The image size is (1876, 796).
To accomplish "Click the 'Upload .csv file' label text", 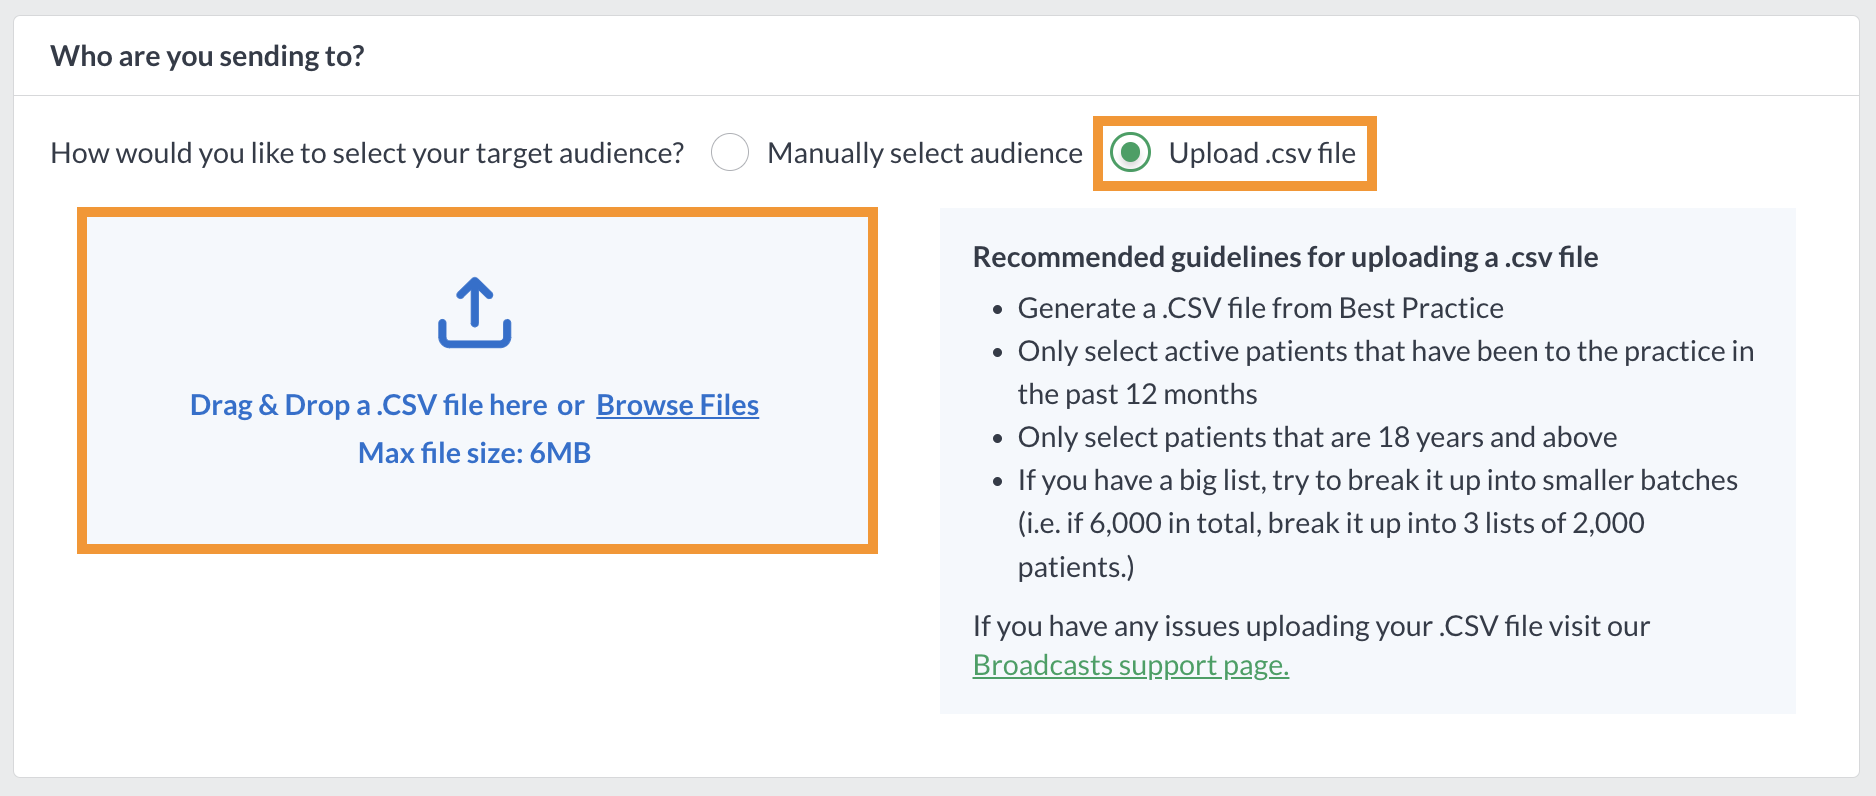I will pos(1262,153).
